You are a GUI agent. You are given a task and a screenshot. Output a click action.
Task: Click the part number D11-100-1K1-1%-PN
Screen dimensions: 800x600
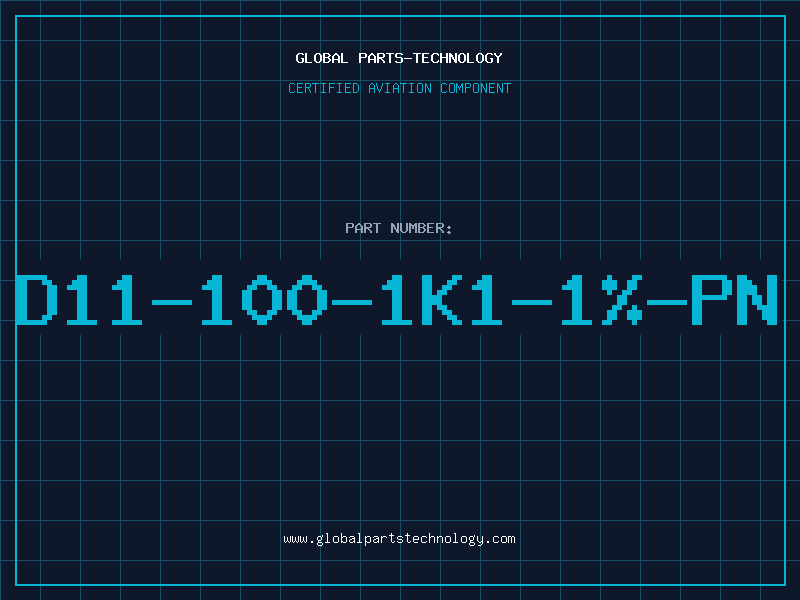(396, 300)
